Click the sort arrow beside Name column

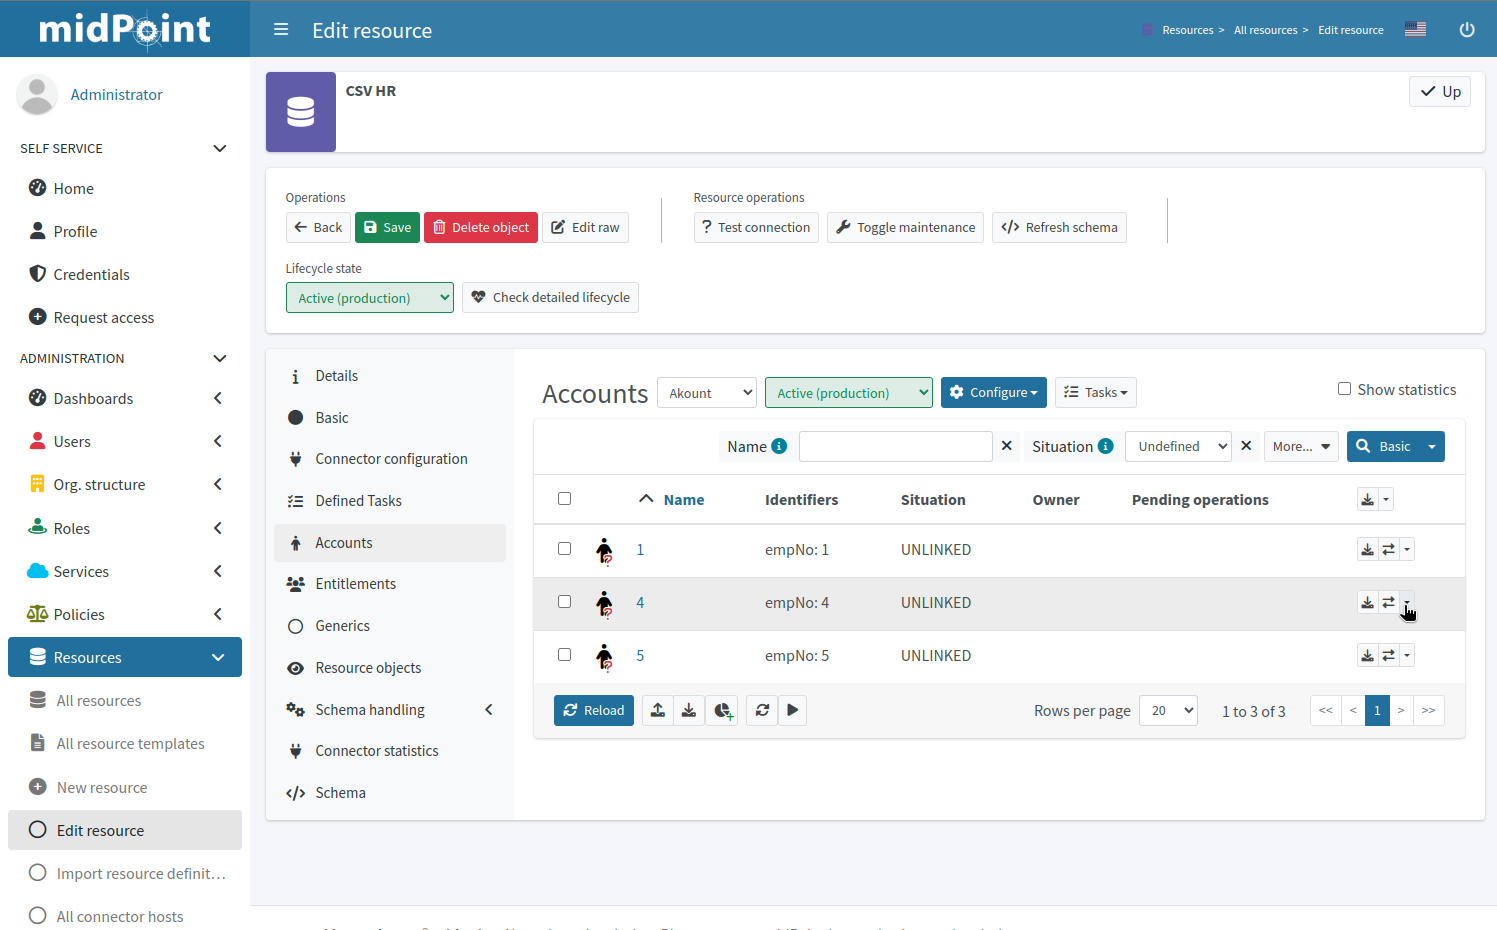(x=646, y=499)
